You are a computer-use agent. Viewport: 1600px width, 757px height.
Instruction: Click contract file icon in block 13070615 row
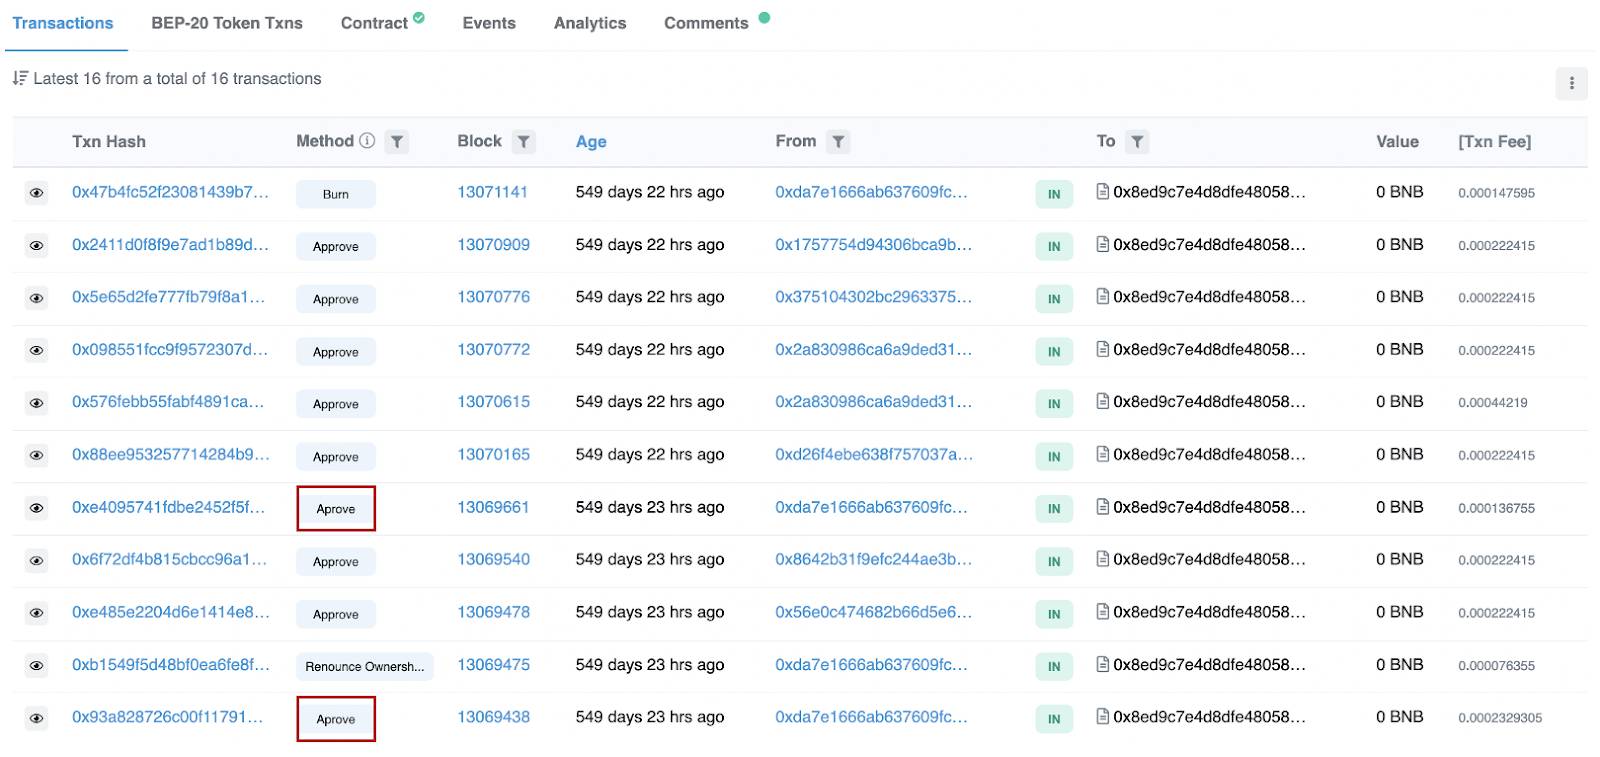[1102, 401]
